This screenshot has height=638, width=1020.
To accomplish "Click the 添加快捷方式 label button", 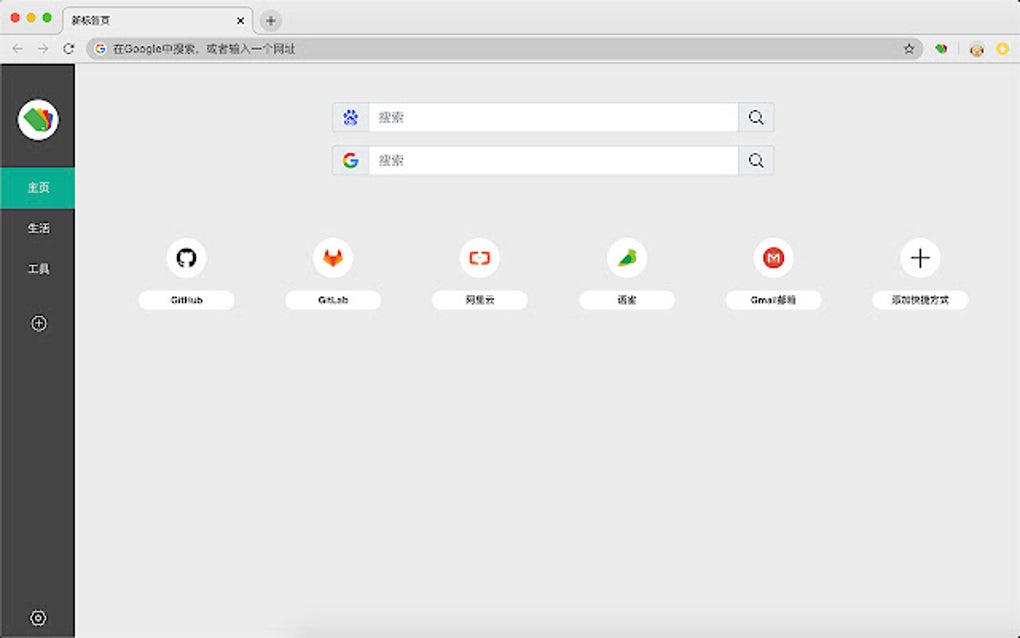I will (x=920, y=300).
